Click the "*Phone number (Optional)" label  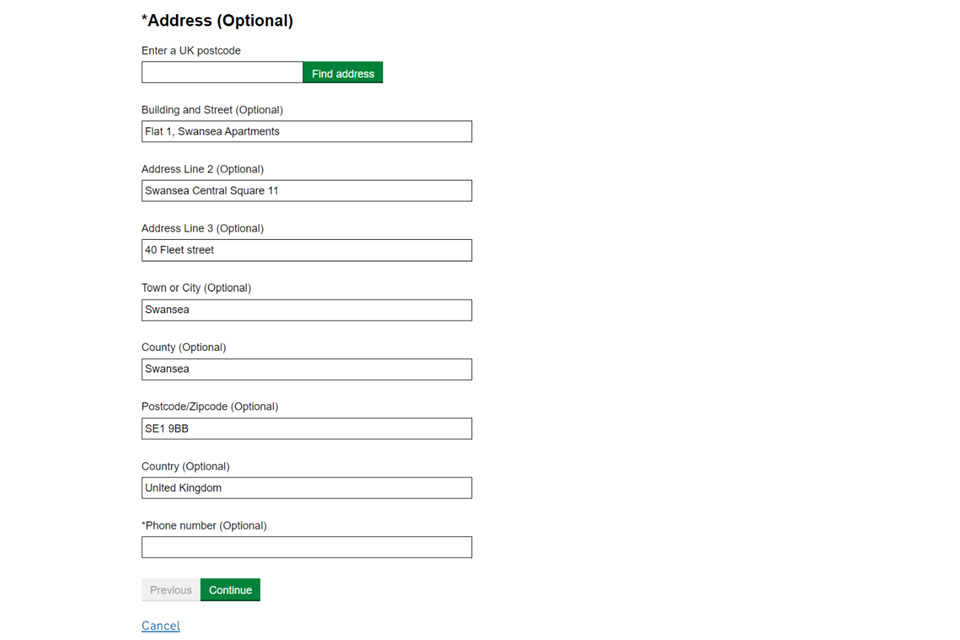[x=204, y=526]
